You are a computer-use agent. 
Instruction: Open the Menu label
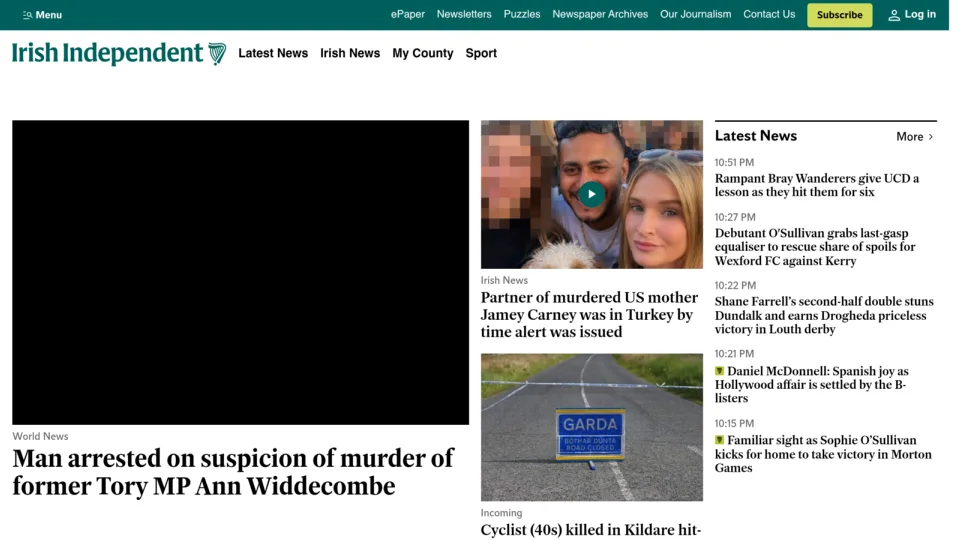click(48, 15)
